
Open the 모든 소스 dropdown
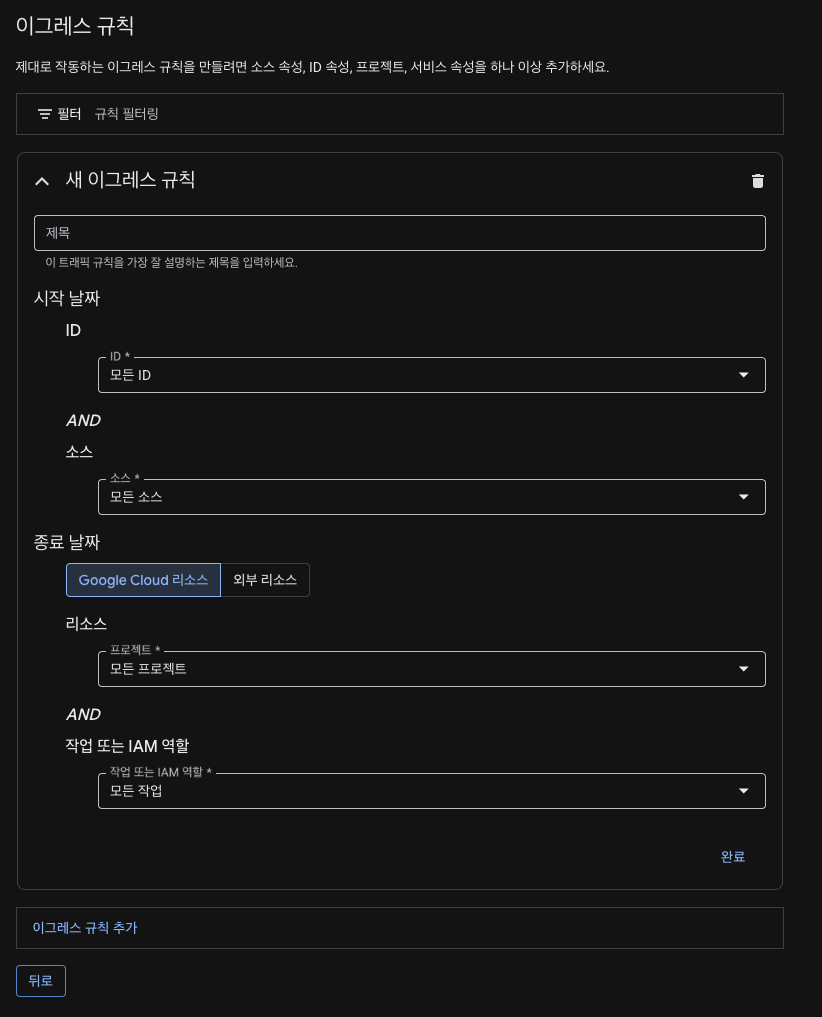[x=431, y=497]
